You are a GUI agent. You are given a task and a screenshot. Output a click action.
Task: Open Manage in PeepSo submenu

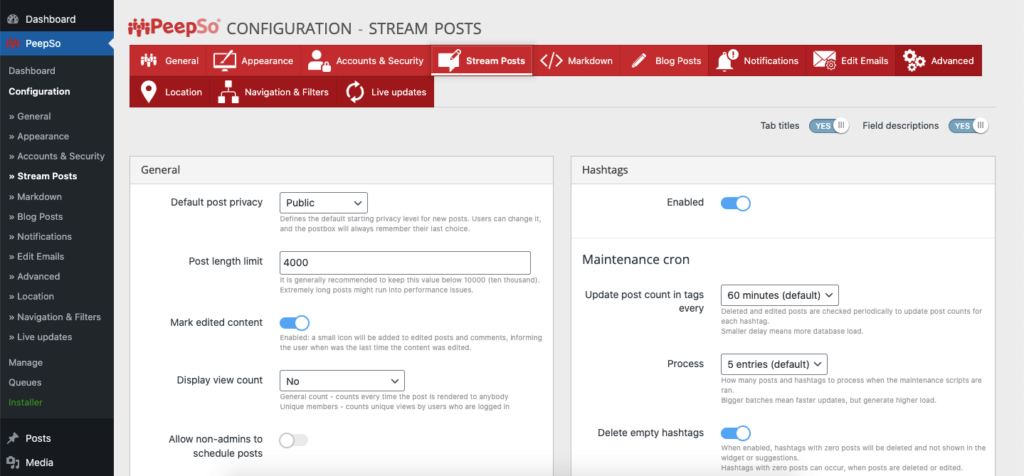[25, 362]
